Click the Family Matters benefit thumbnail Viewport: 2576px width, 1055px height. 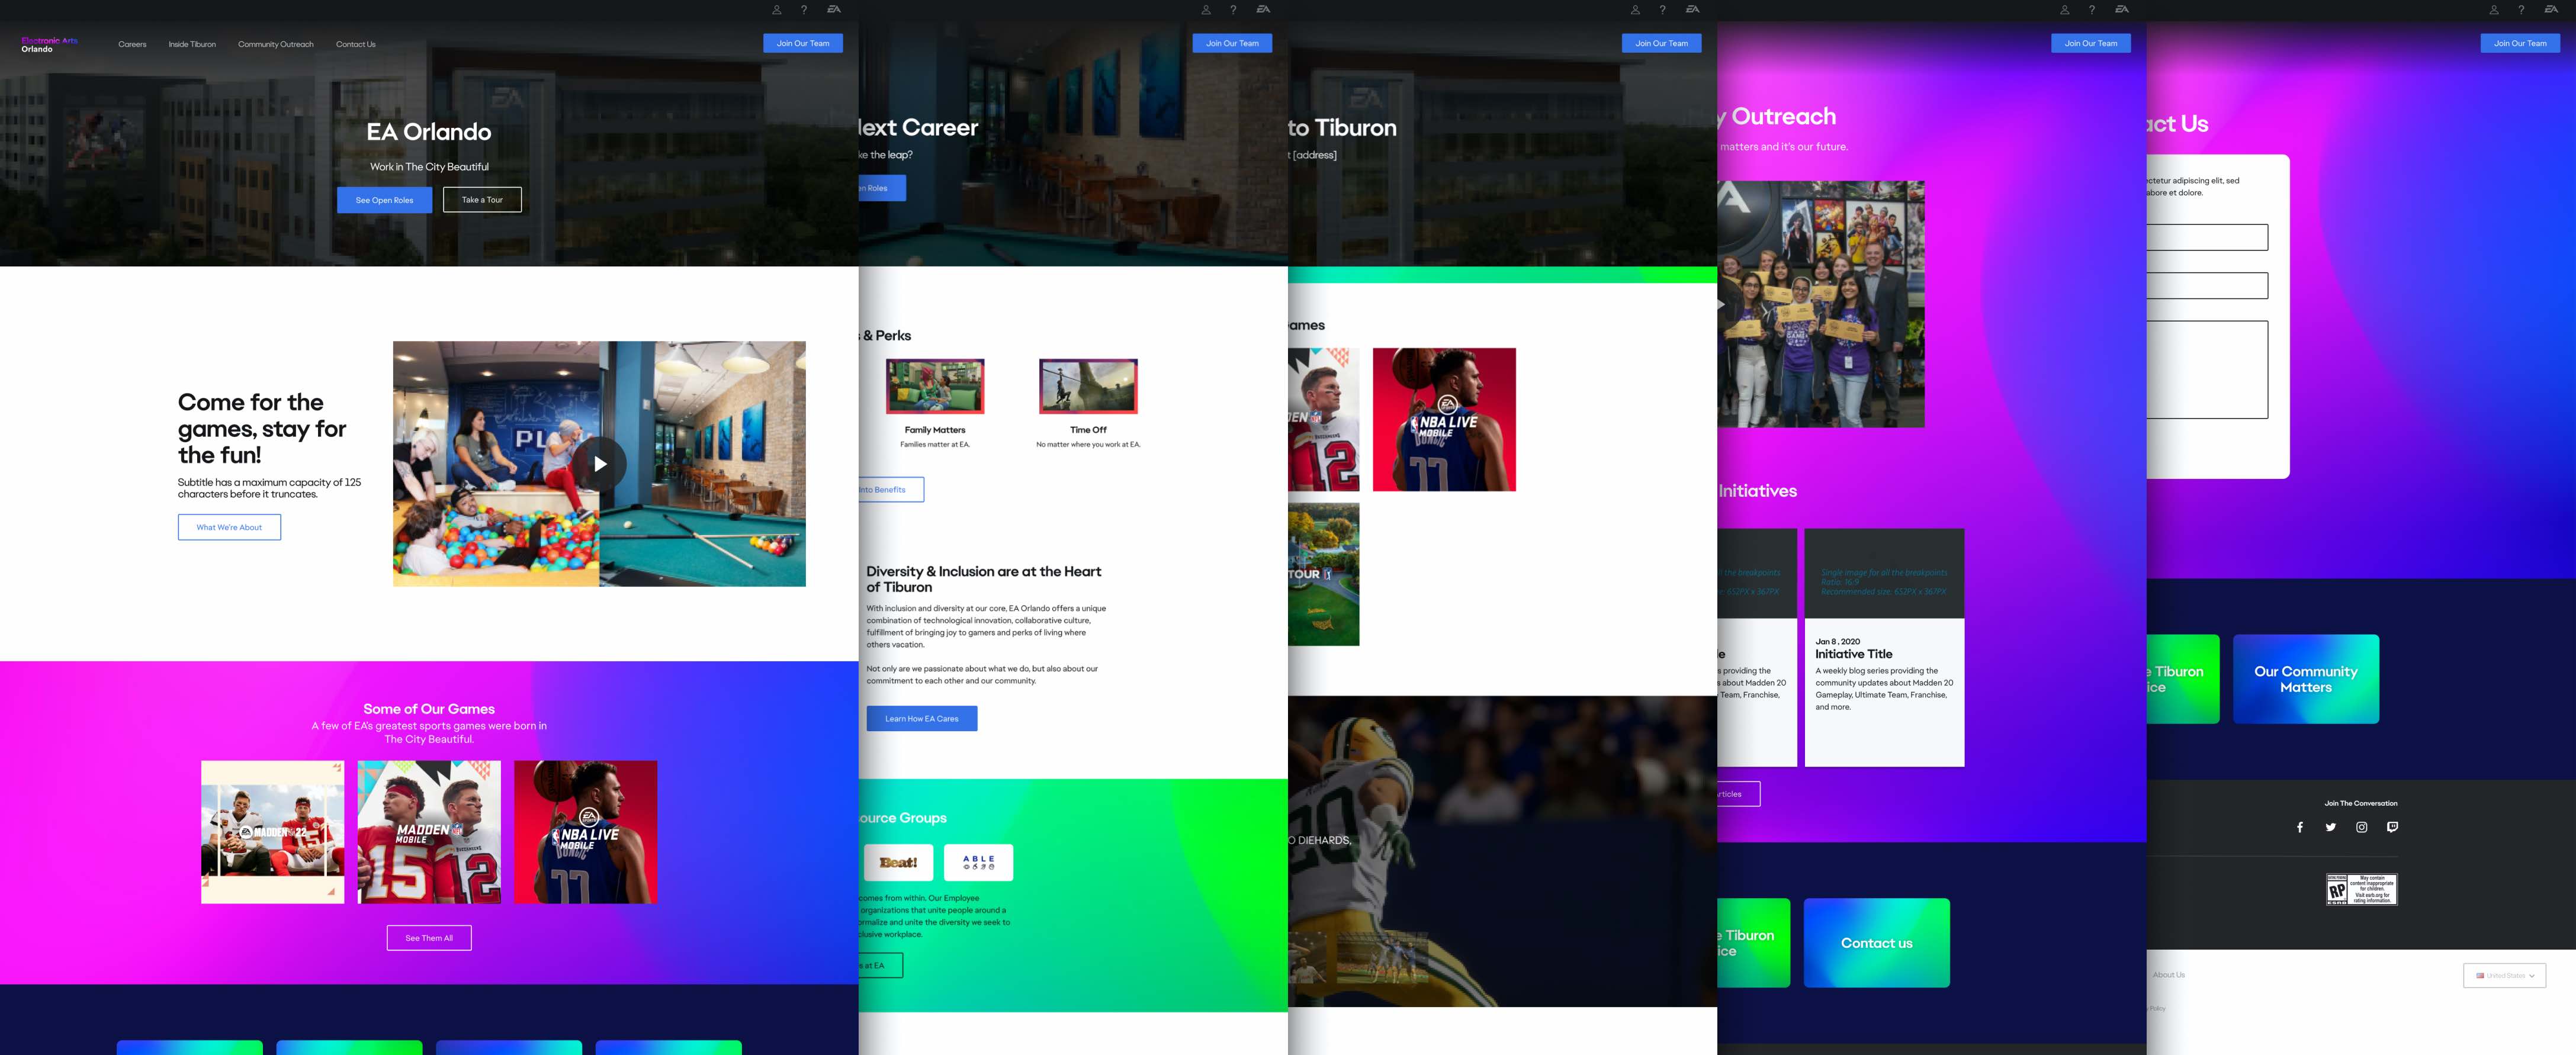click(935, 386)
